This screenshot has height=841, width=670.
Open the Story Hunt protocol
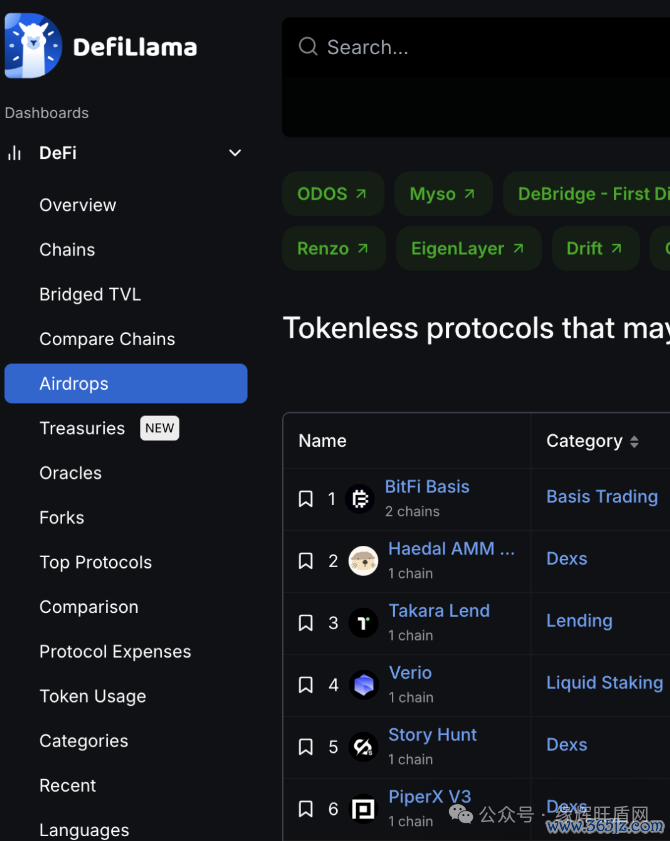432,734
